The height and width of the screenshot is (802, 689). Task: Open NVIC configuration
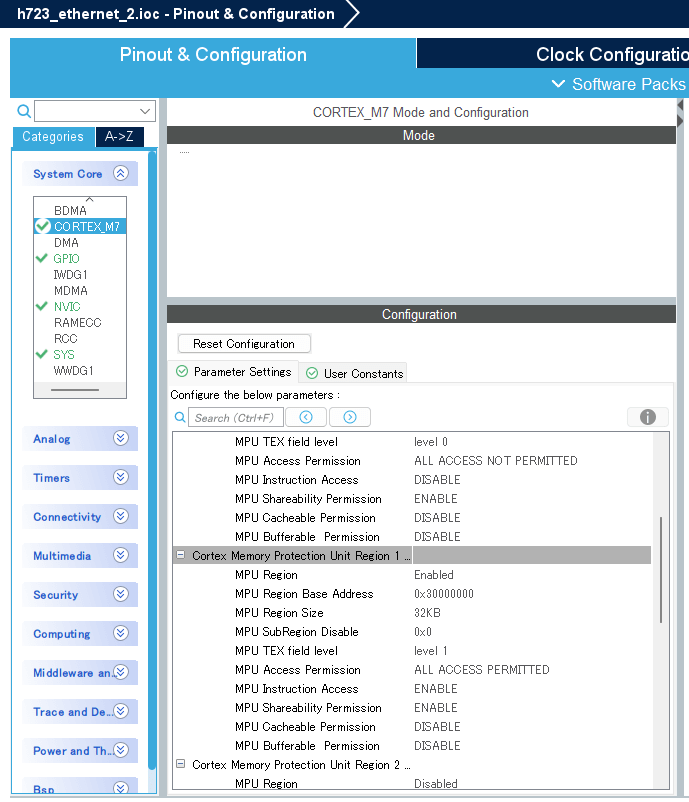point(67,307)
